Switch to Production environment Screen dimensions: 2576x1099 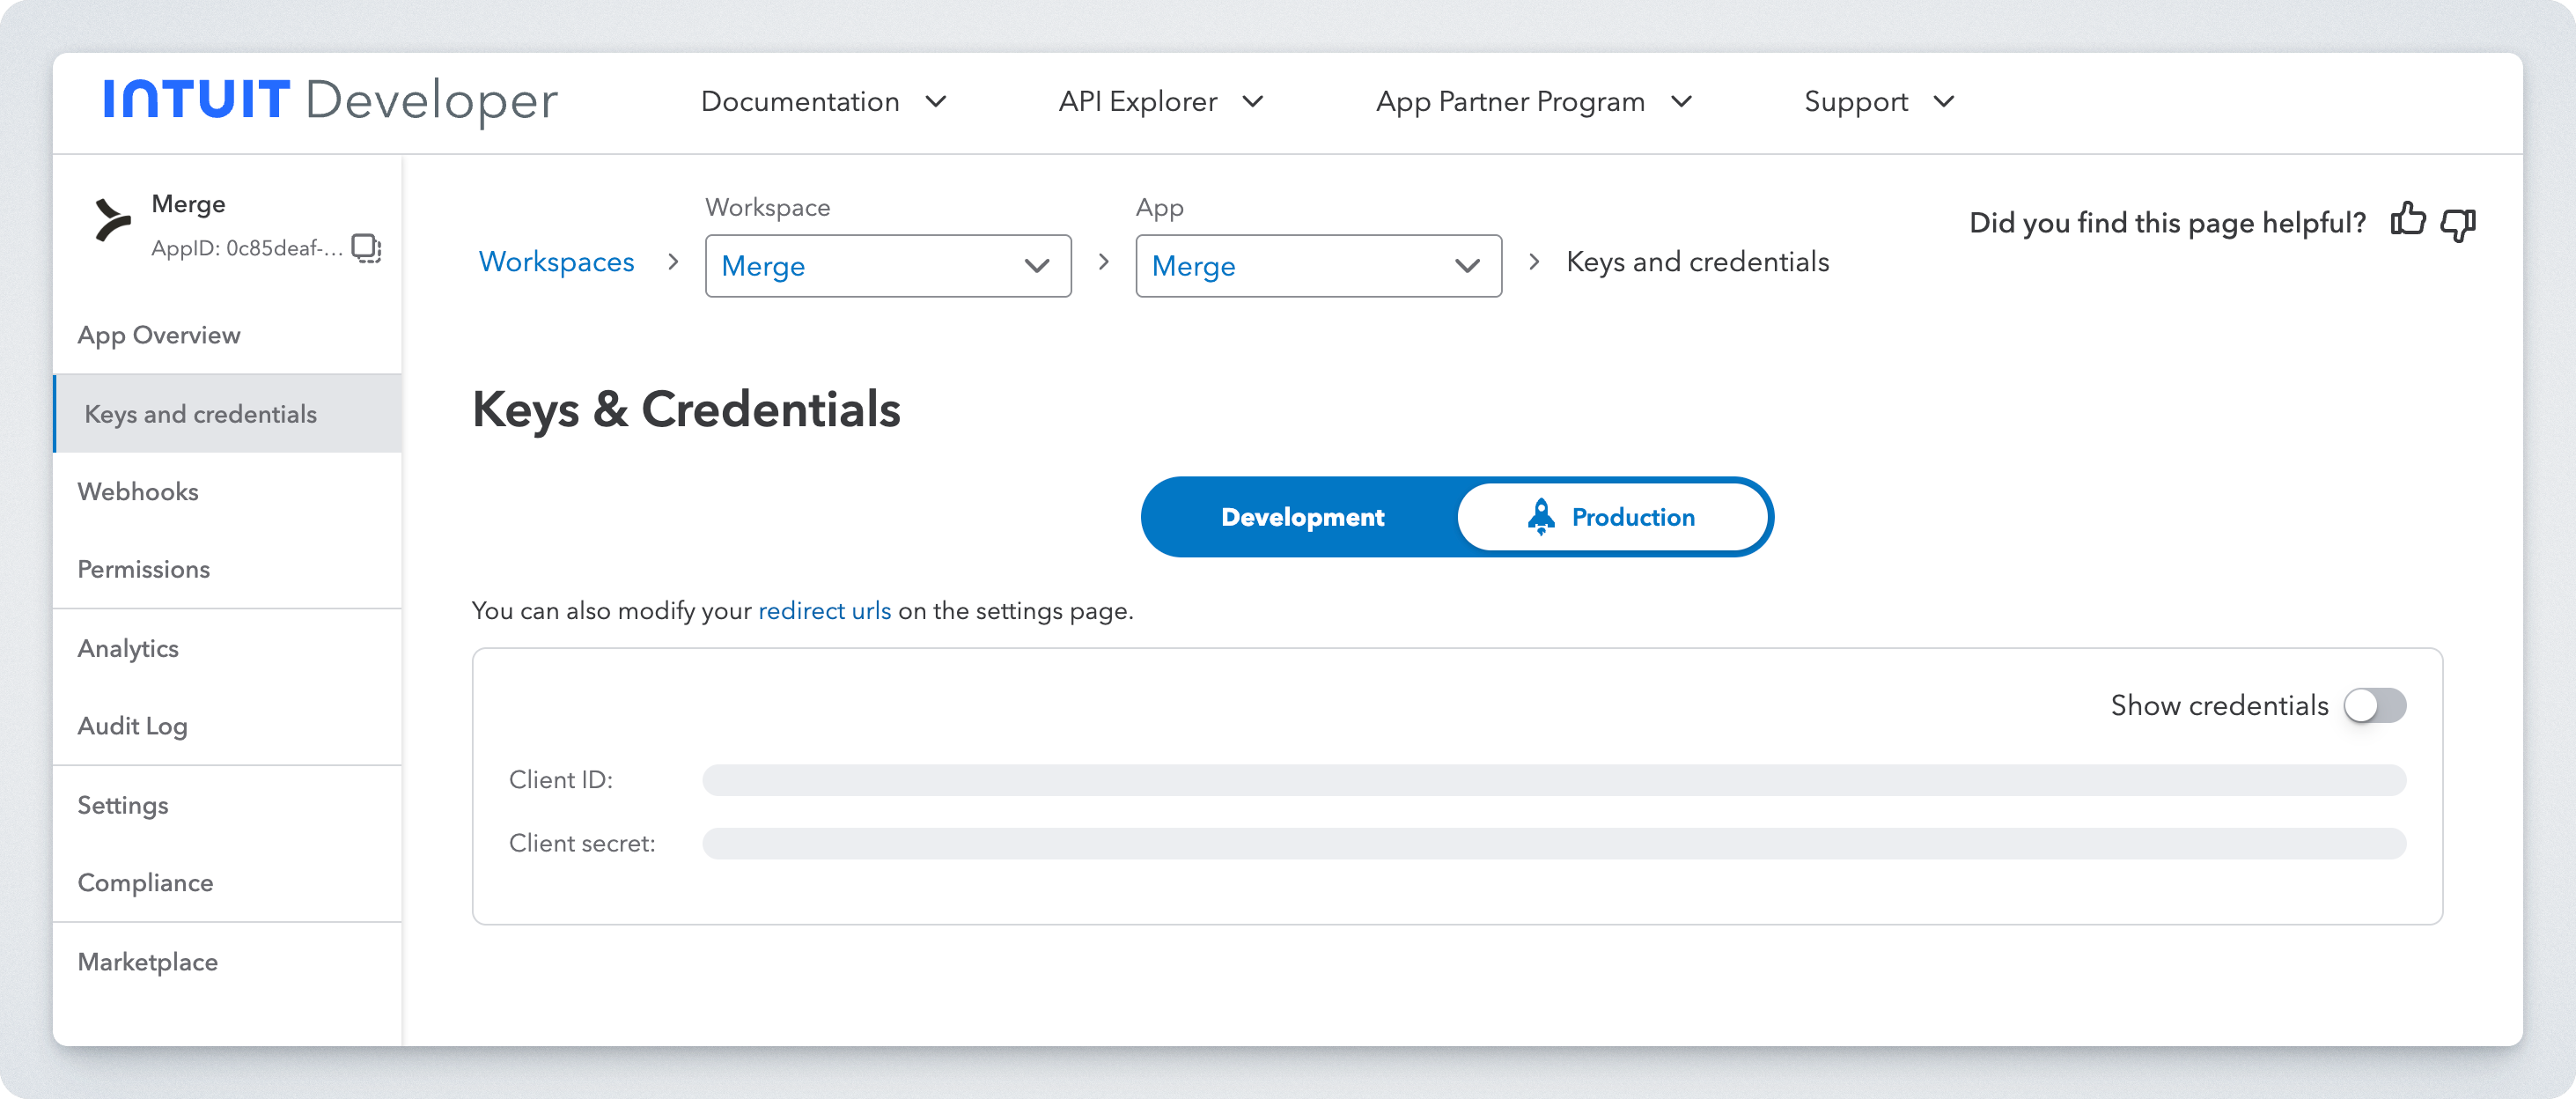(x=1613, y=517)
